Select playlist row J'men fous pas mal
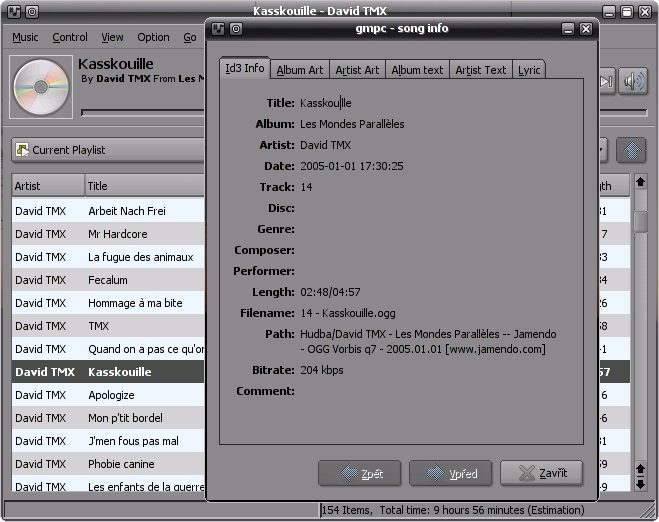 (108, 441)
